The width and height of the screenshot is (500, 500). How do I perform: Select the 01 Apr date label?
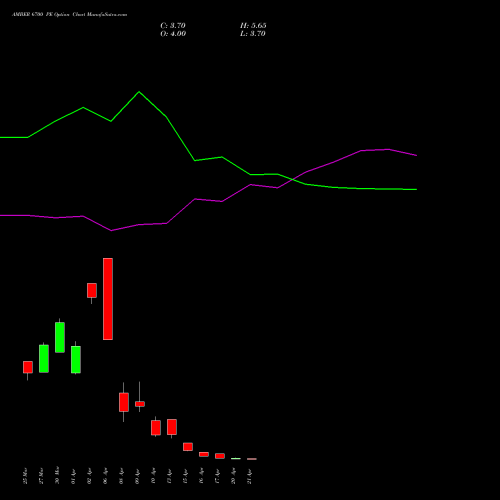click(x=73, y=477)
